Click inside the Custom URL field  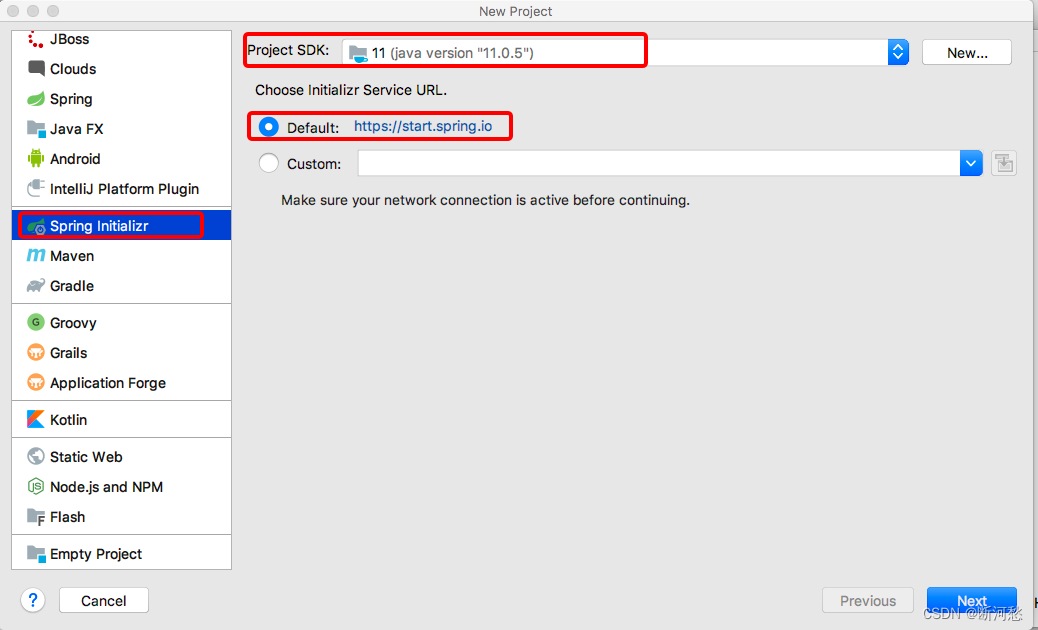click(x=650, y=162)
